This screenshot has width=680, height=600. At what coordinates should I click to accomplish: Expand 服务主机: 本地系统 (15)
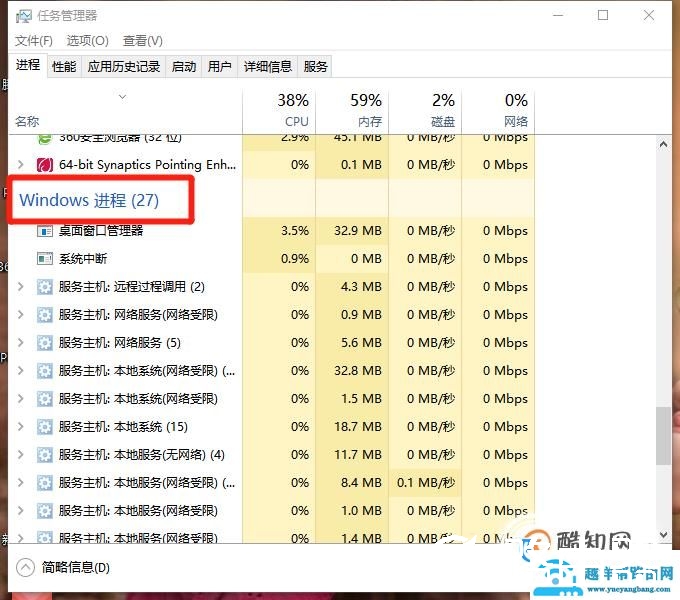pos(20,427)
